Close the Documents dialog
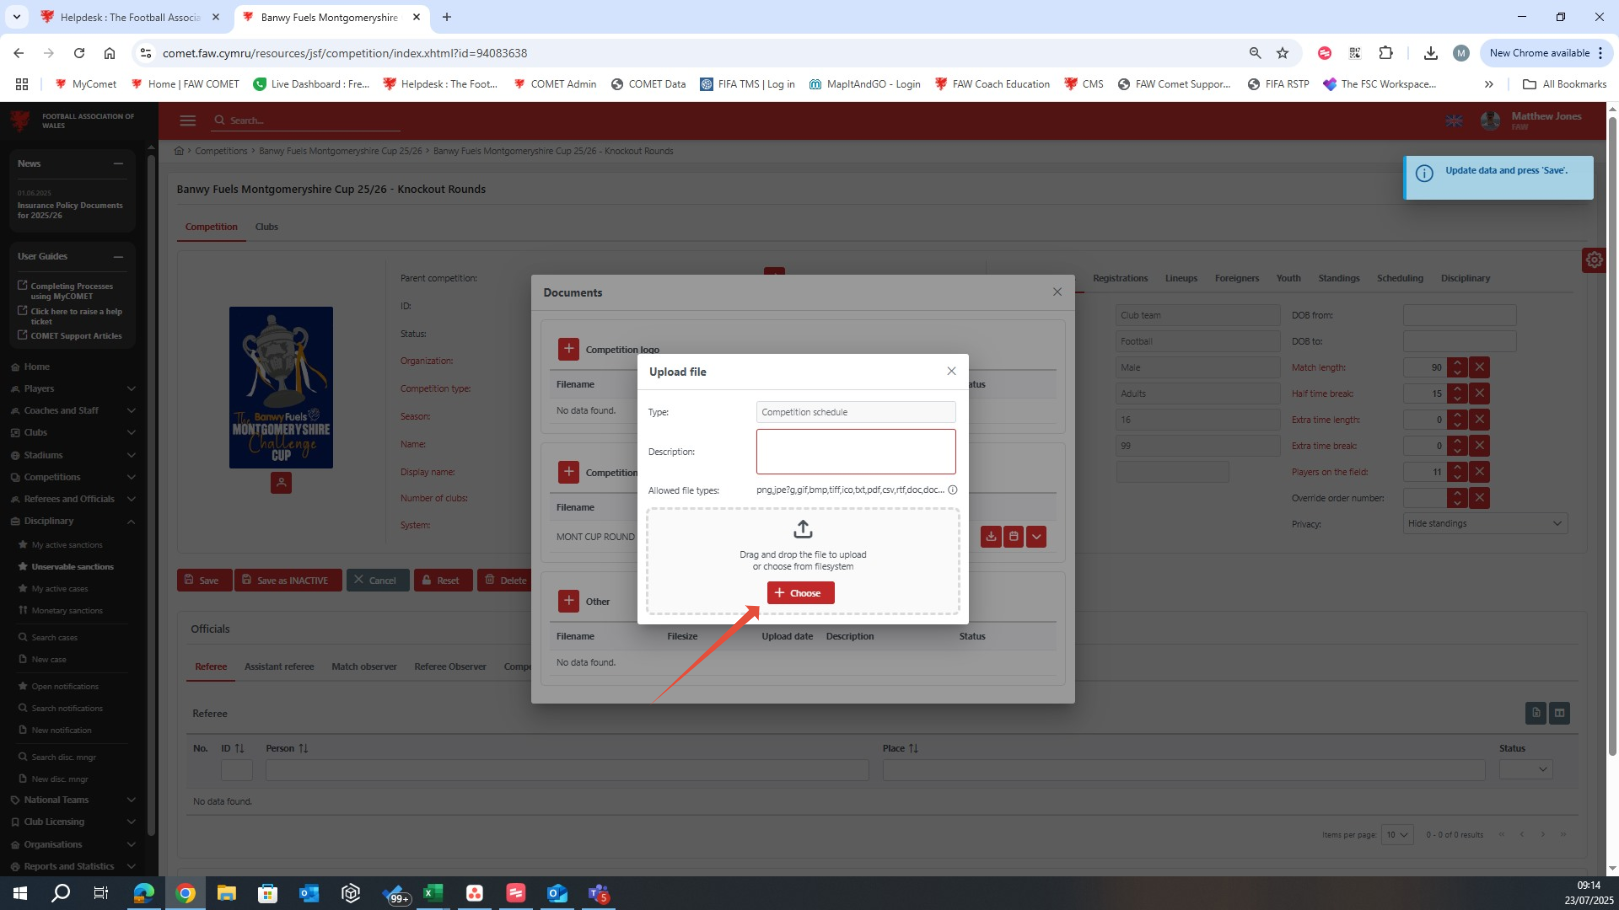The height and width of the screenshot is (910, 1619). (x=1057, y=292)
